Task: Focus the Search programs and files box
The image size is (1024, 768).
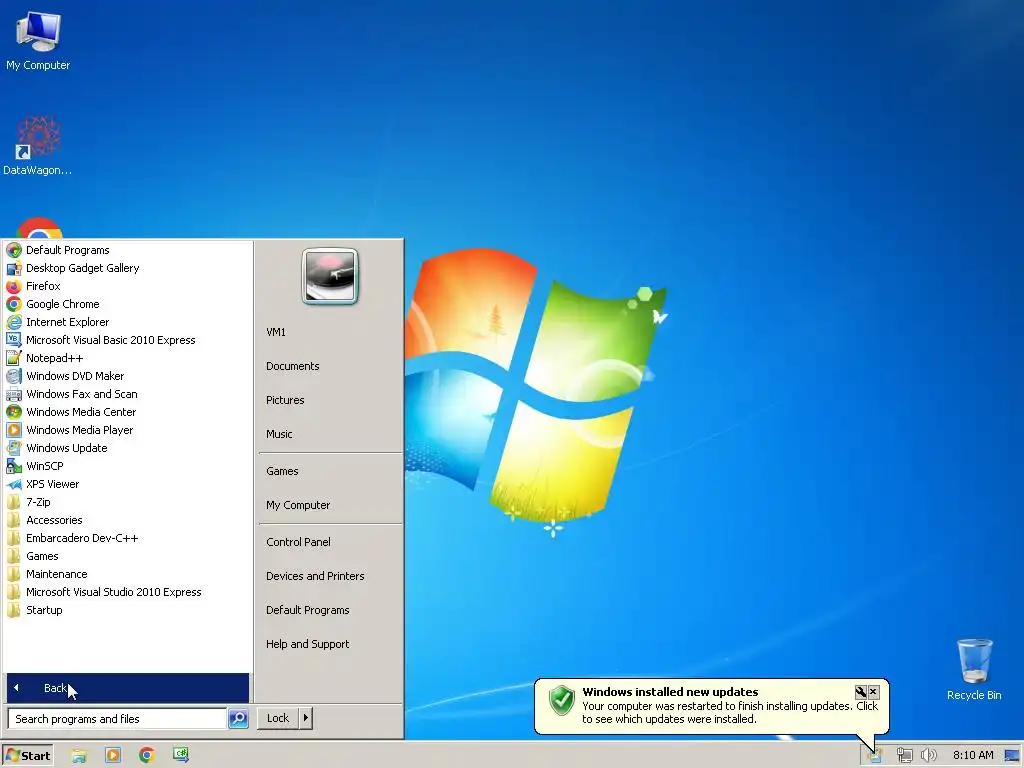Action: click(117, 718)
